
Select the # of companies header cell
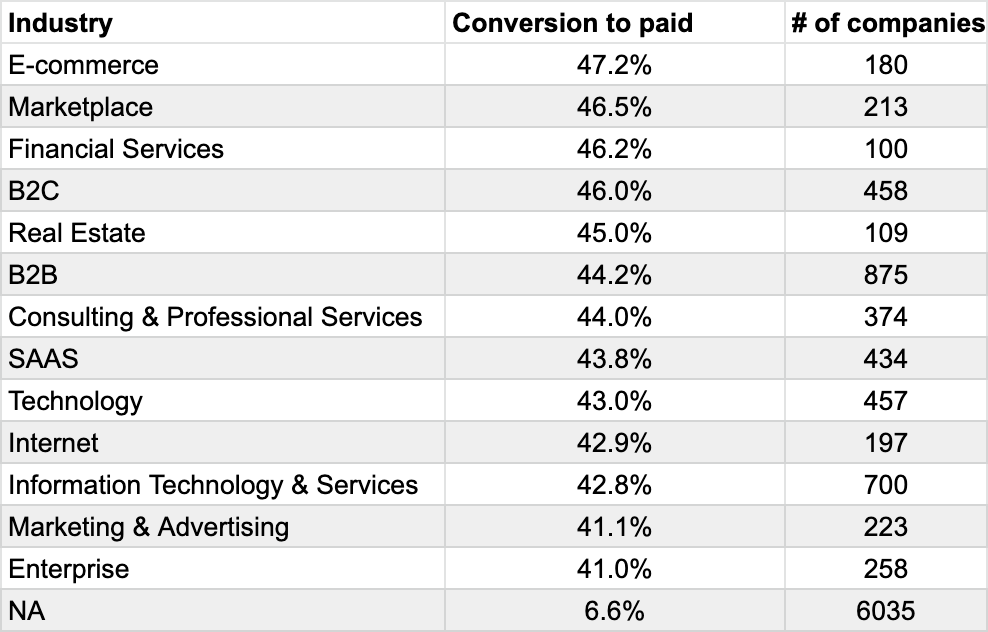pos(887,23)
